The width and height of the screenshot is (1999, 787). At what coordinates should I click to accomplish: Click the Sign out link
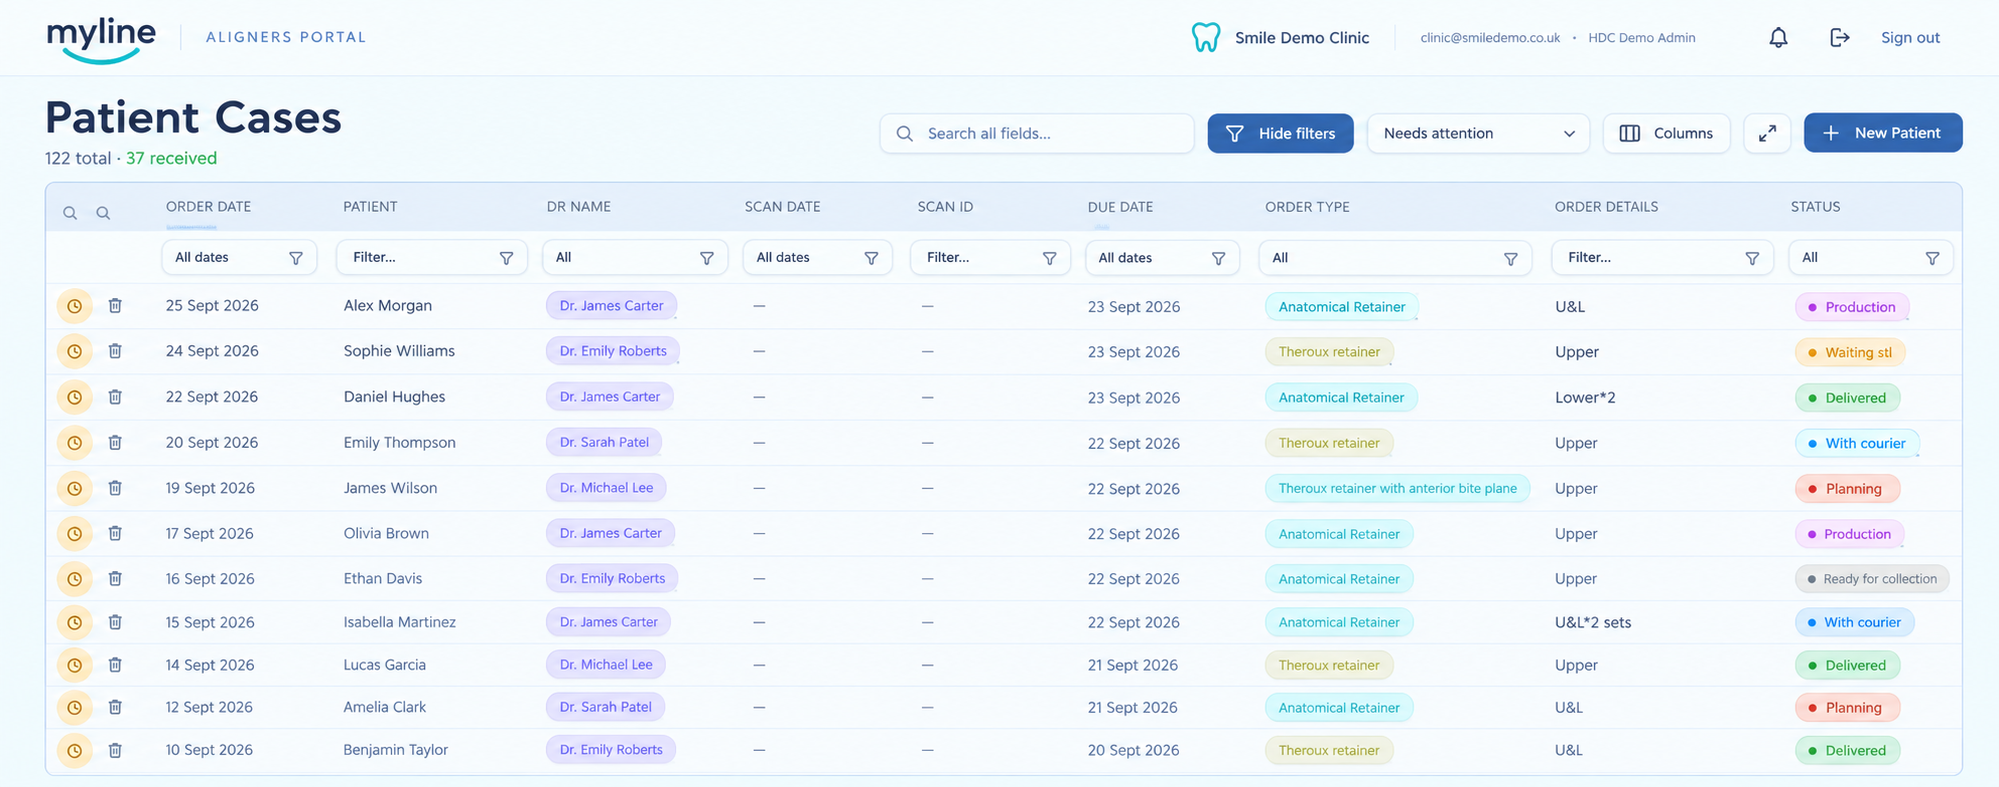[x=1910, y=38]
